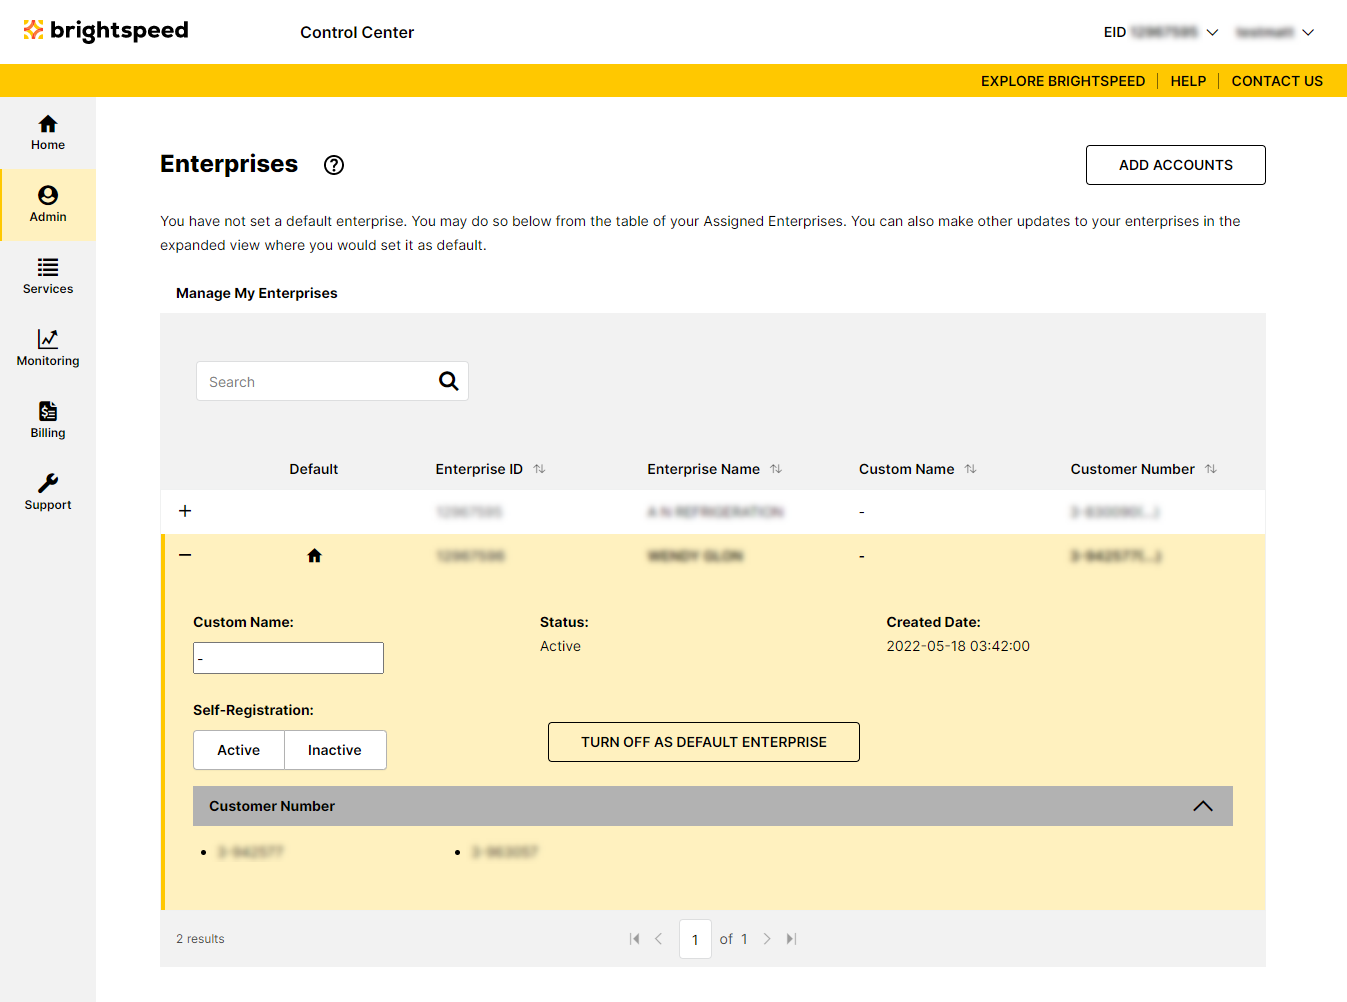Click the Add Accounts button
Image resolution: width=1347 pixels, height=1002 pixels.
click(1176, 165)
